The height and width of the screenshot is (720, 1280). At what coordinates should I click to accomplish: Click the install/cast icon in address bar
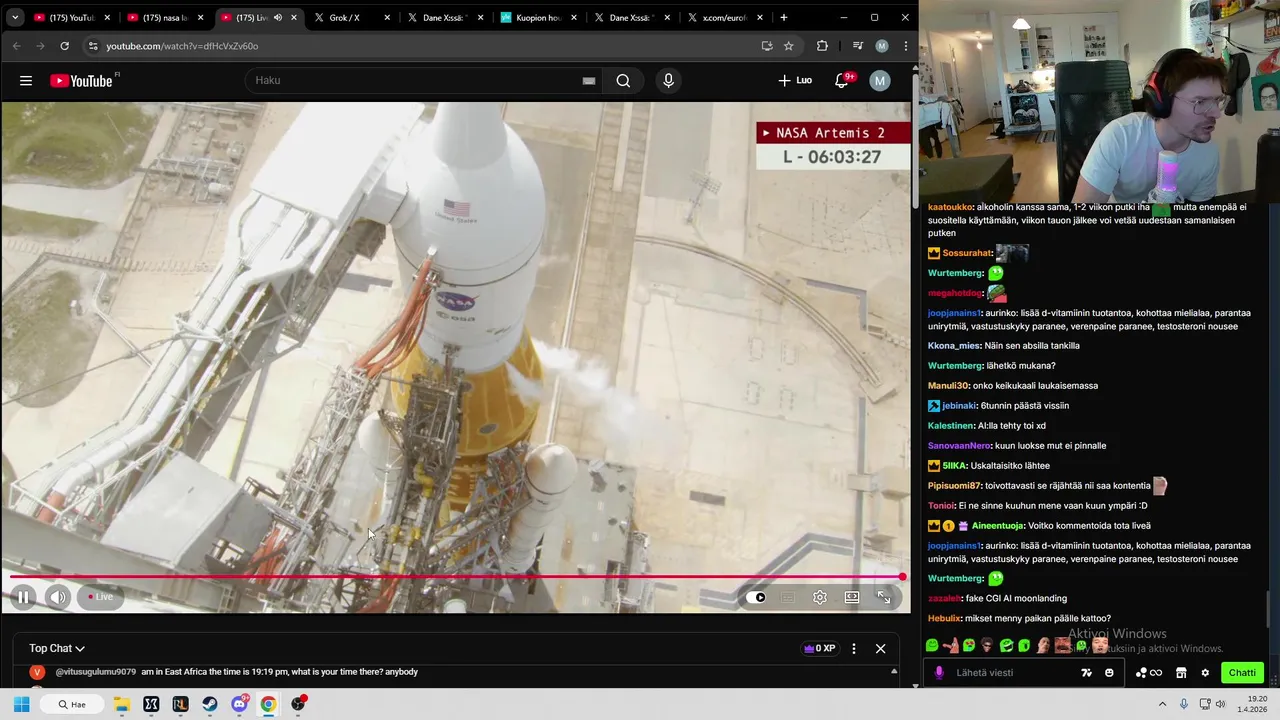point(767,46)
